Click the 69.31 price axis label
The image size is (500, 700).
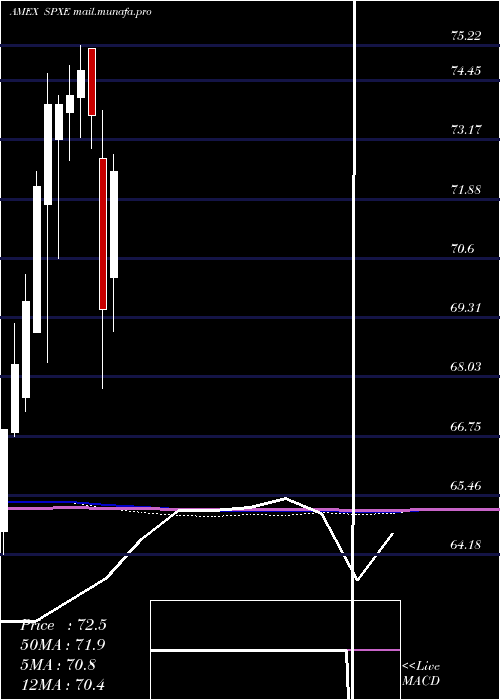click(466, 308)
